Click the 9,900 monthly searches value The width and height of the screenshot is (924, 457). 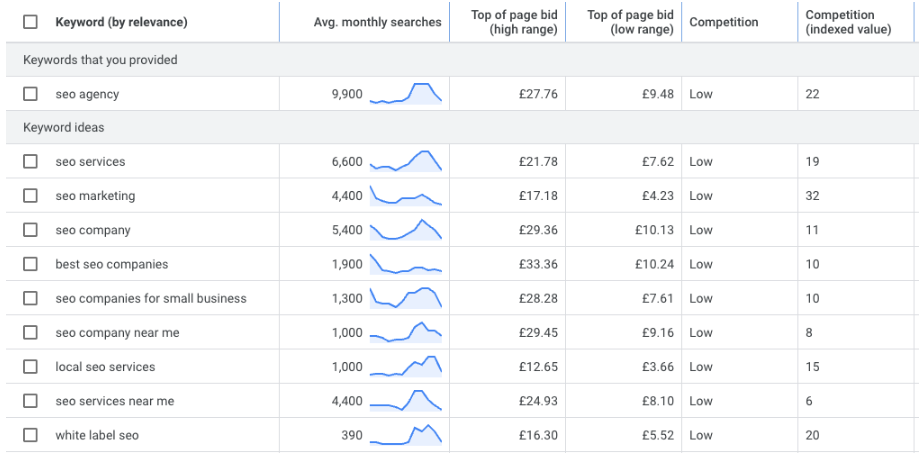pos(348,94)
